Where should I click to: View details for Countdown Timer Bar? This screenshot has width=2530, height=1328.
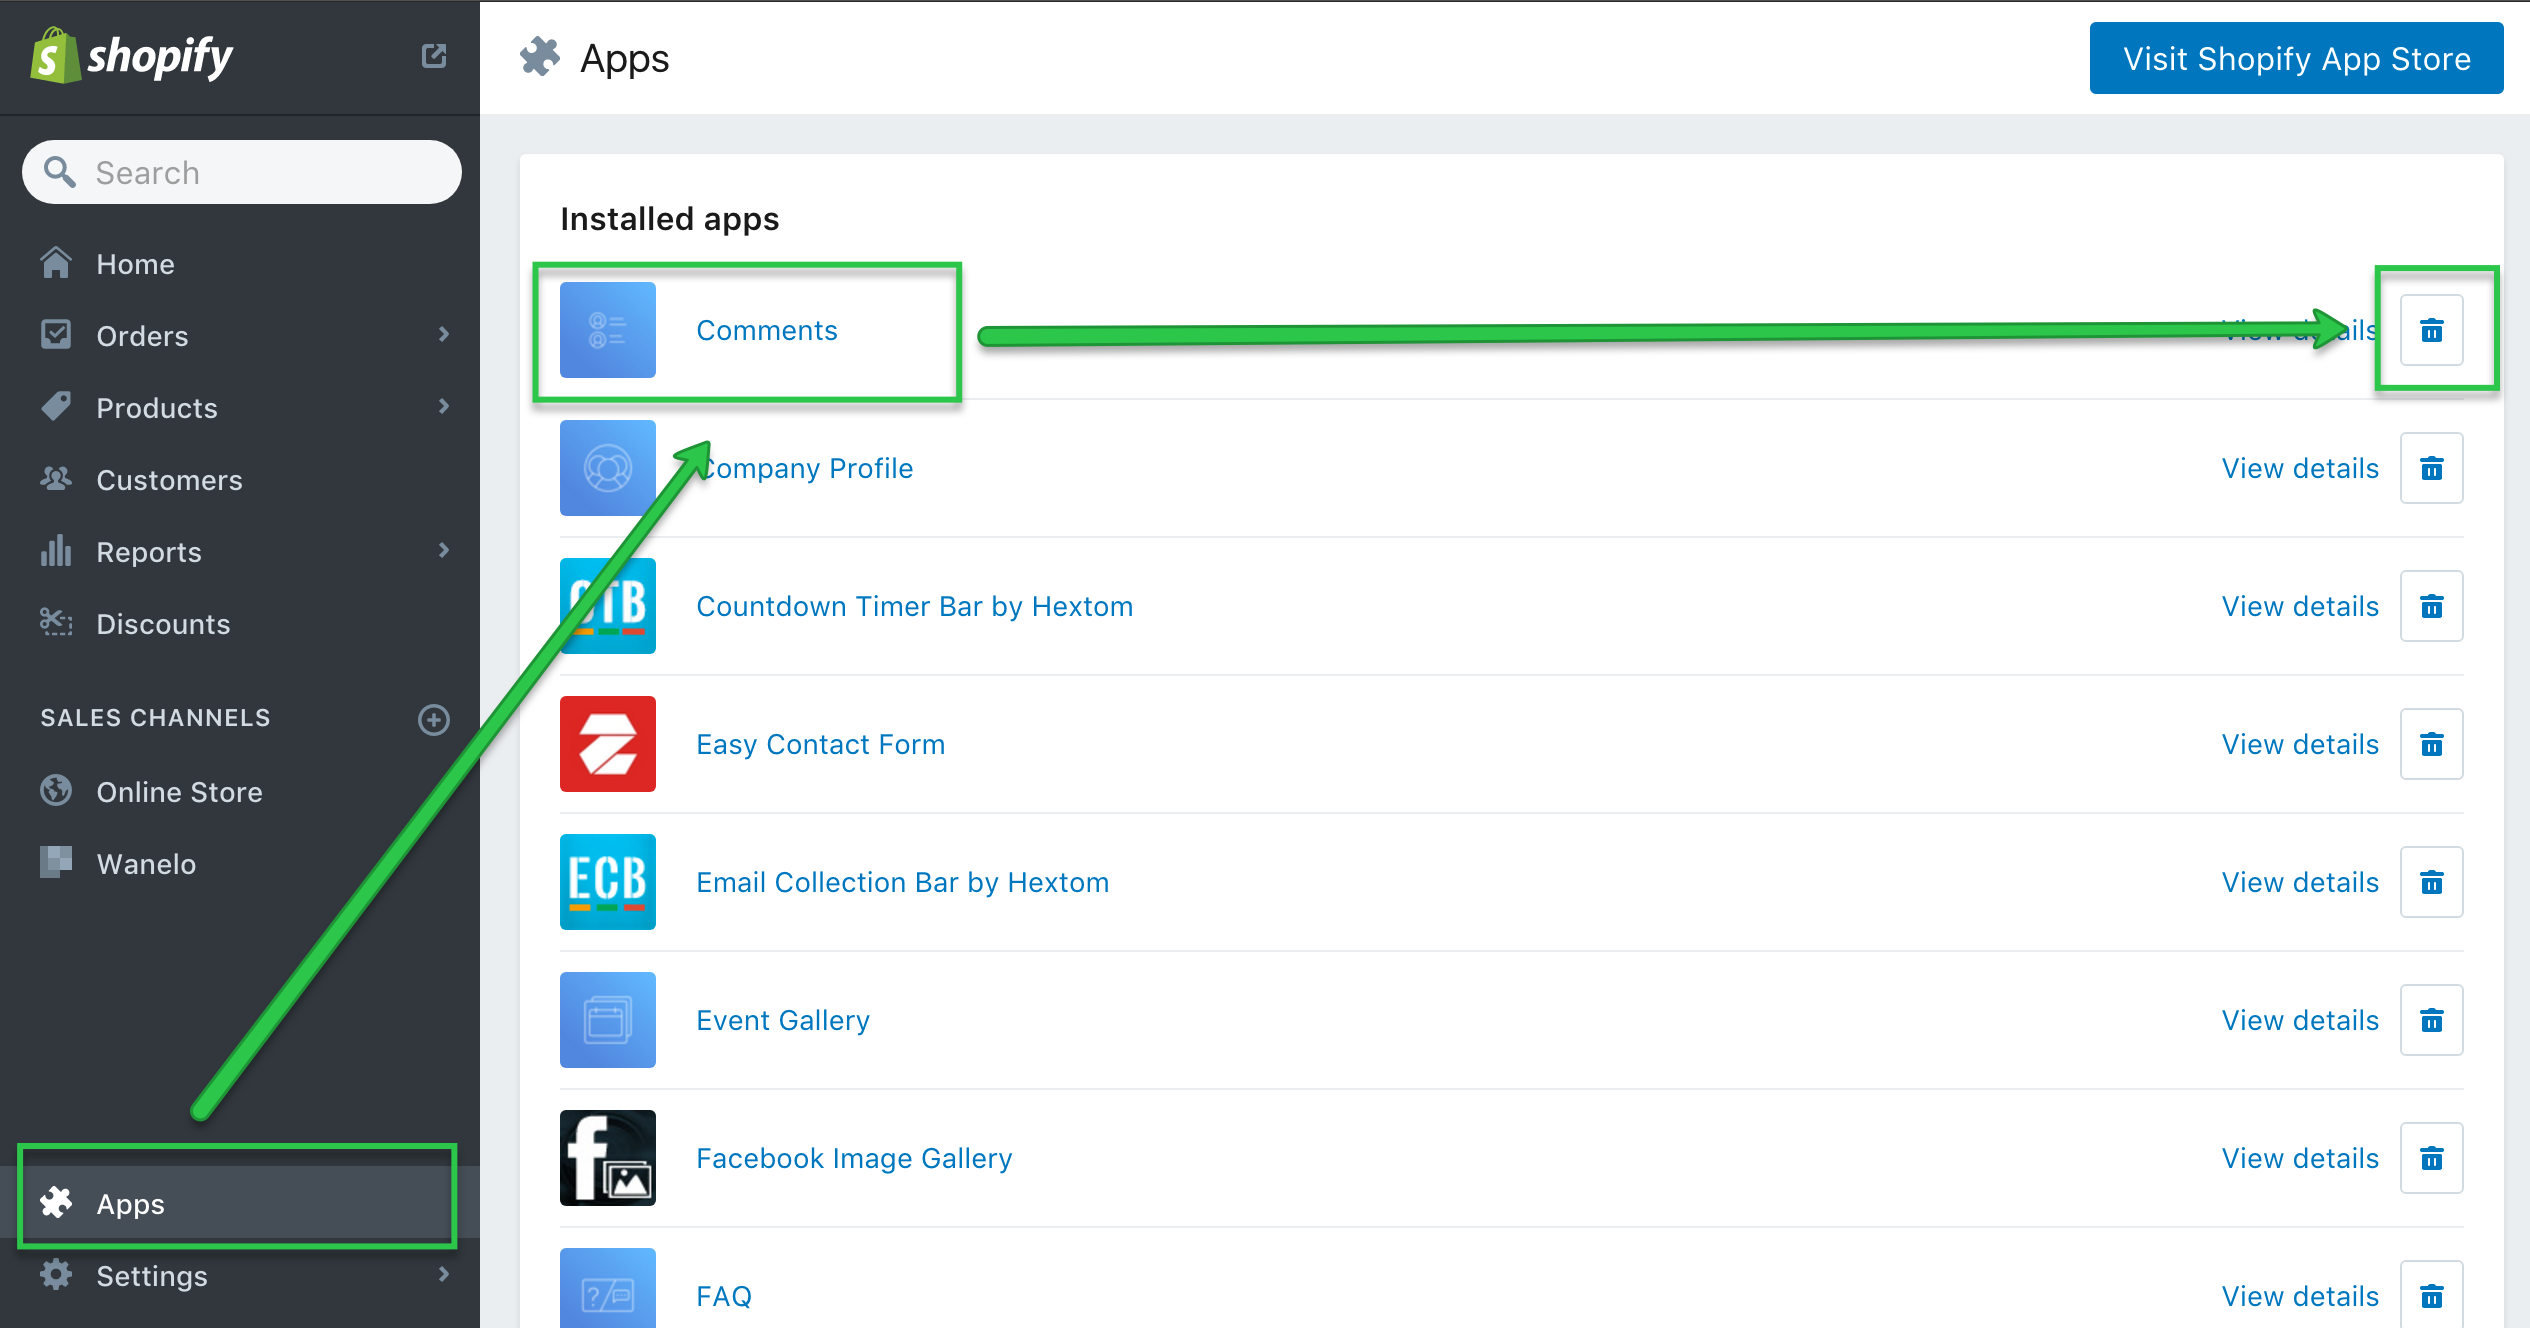tap(2300, 606)
